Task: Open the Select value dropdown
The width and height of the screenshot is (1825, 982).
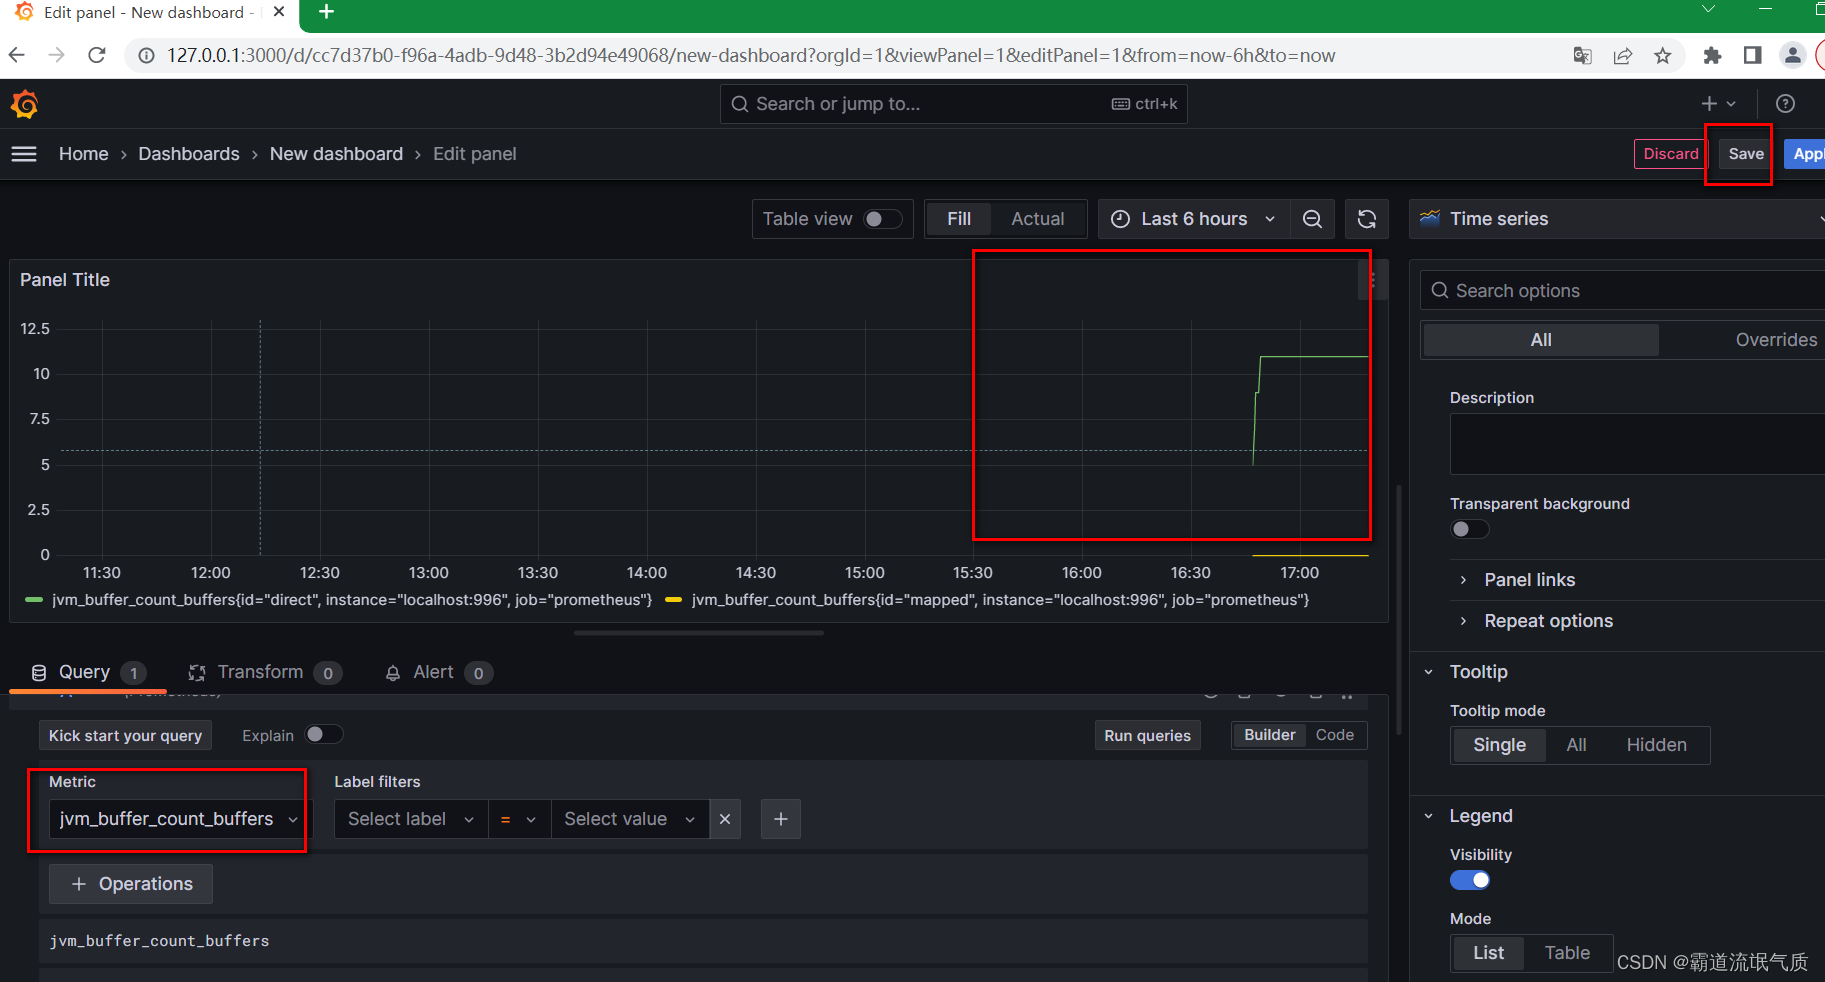Action: tap(630, 819)
